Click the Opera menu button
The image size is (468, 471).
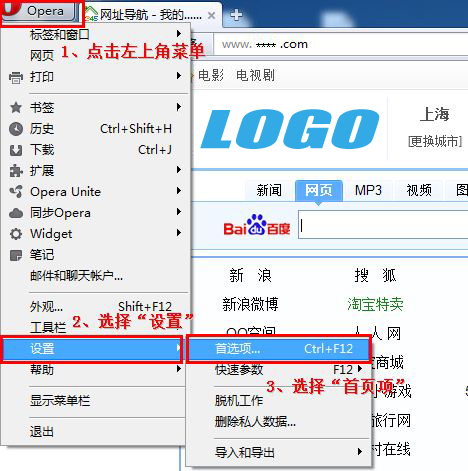39,11
